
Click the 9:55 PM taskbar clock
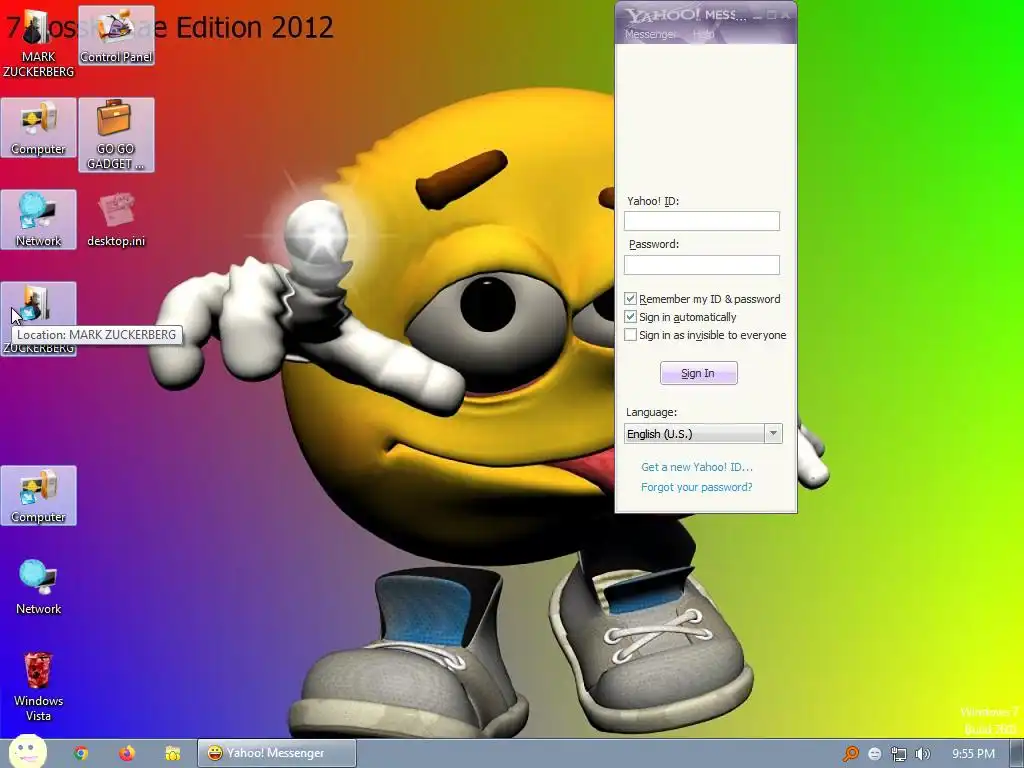[x=973, y=754]
